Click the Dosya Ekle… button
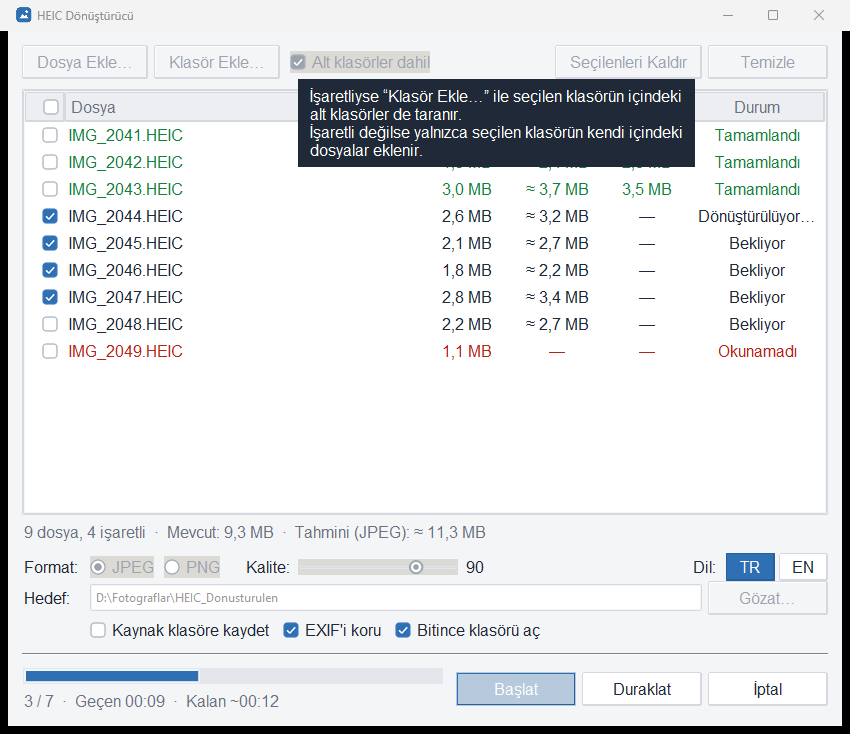The image size is (850, 734). 85,62
